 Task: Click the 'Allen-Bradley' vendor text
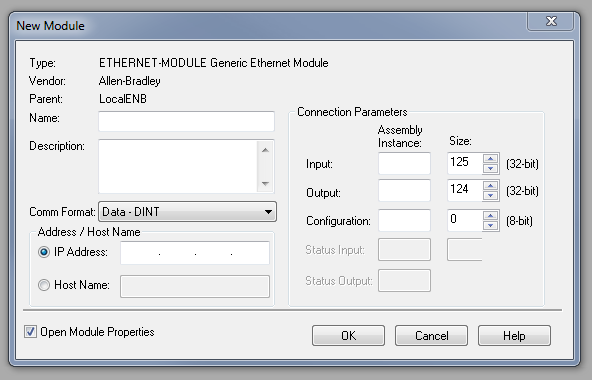point(130,81)
